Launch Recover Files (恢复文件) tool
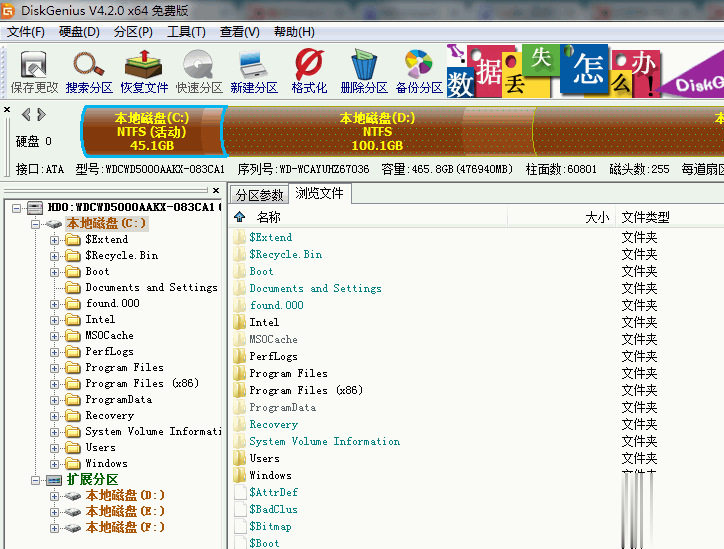The width and height of the screenshot is (724, 549). [144, 72]
